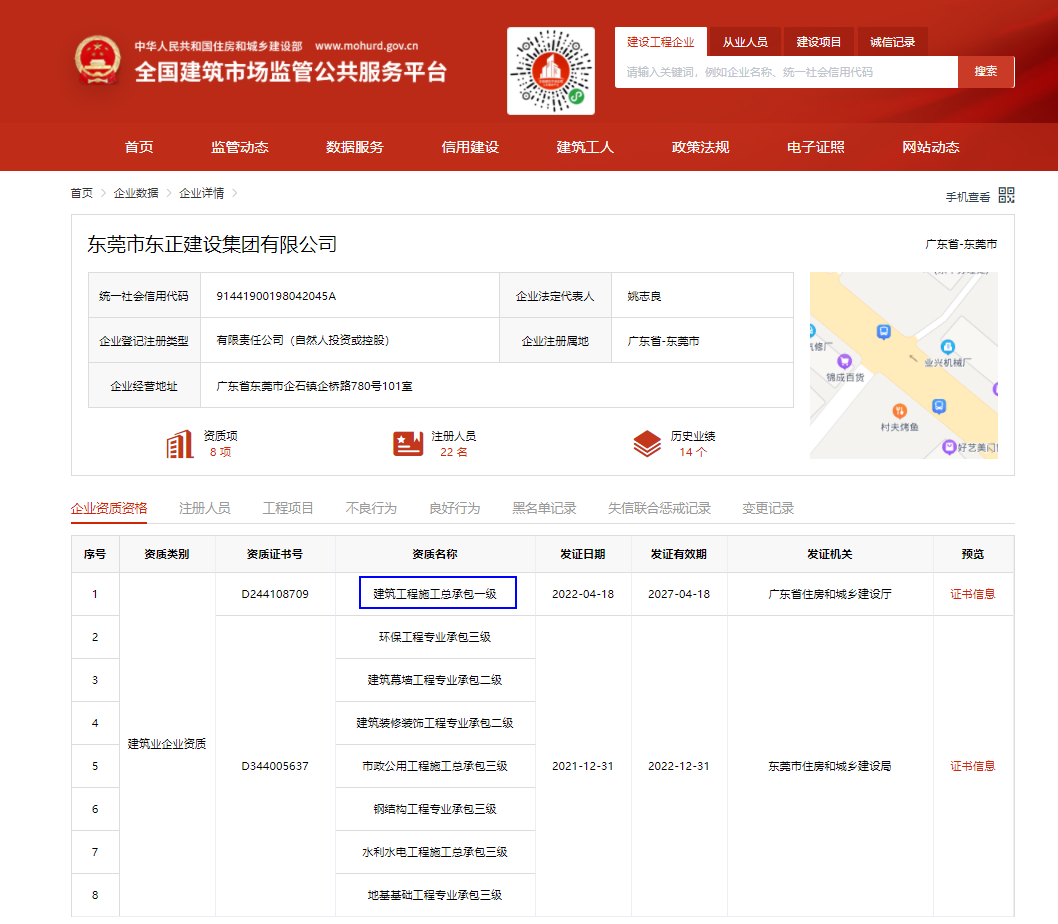Click the 锦成百货 shopping map marker
1058x924 pixels.
click(x=844, y=361)
